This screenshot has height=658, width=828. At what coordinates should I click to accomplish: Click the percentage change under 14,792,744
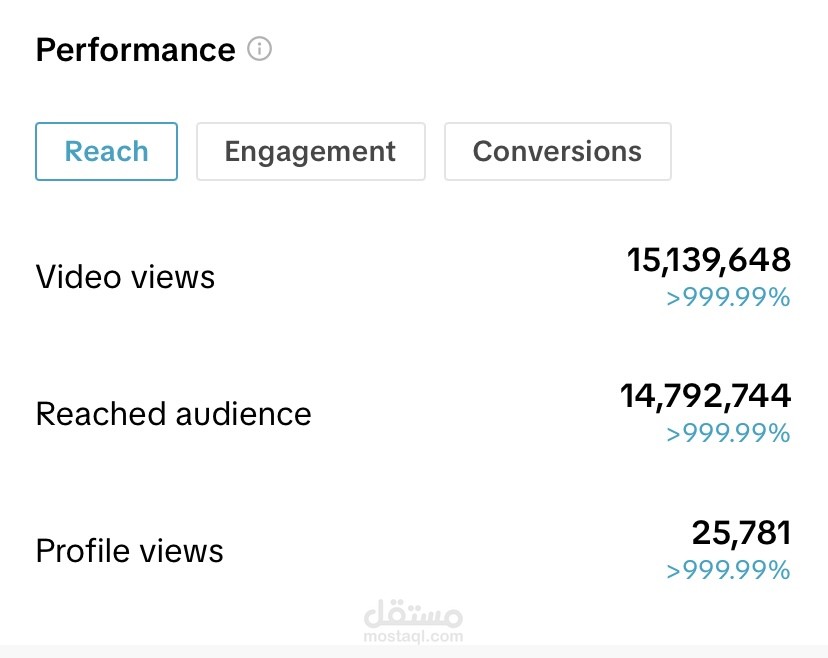coord(728,433)
